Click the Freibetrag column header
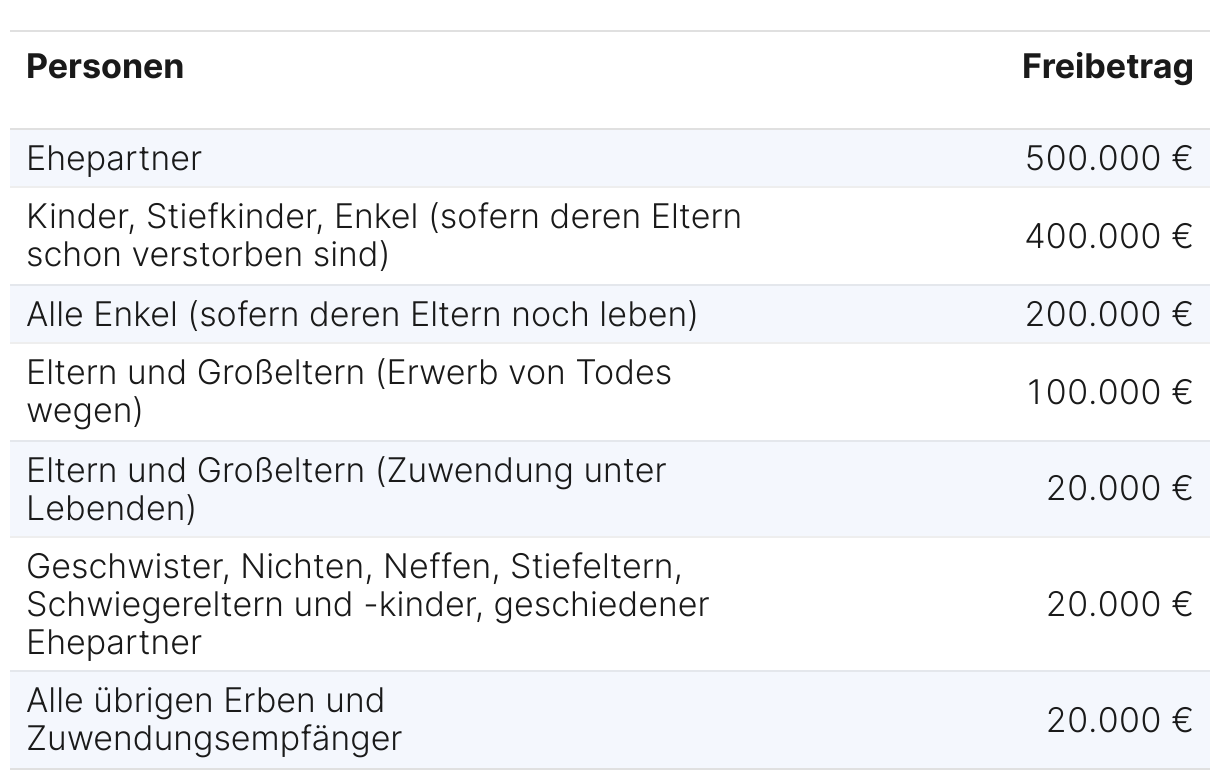 point(1107,67)
